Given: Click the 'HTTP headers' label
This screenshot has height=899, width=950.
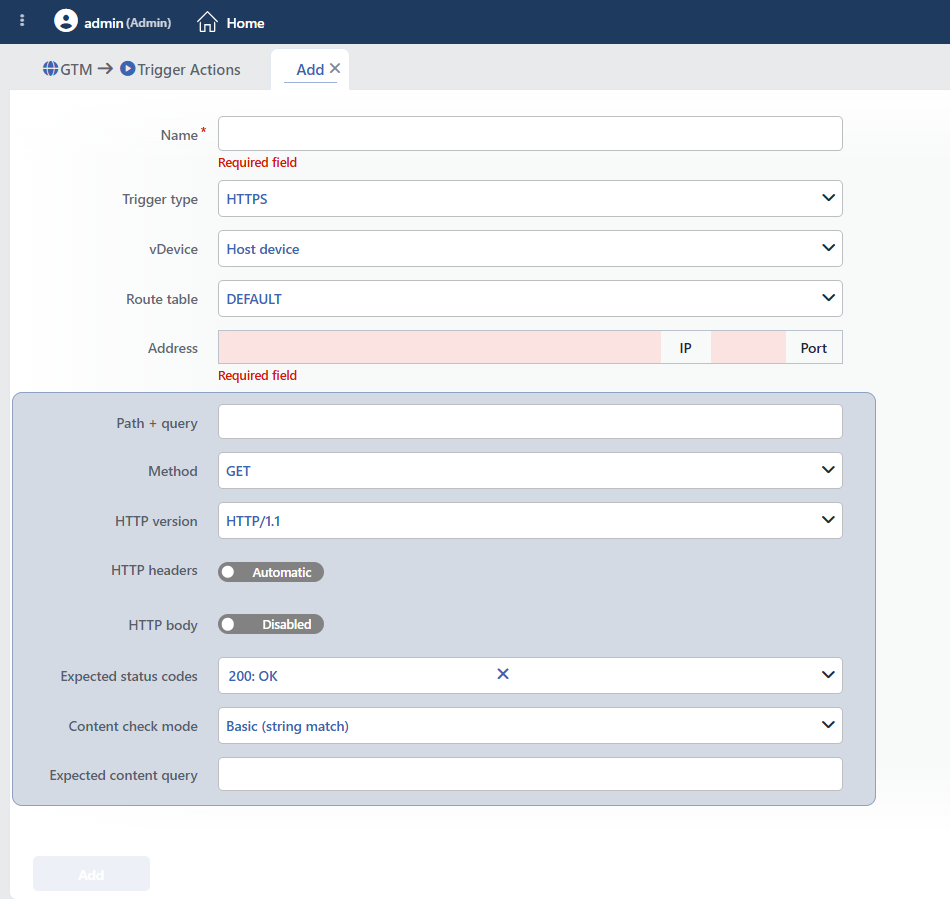Looking at the screenshot, I should pyautogui.click(x=154, y=570).
